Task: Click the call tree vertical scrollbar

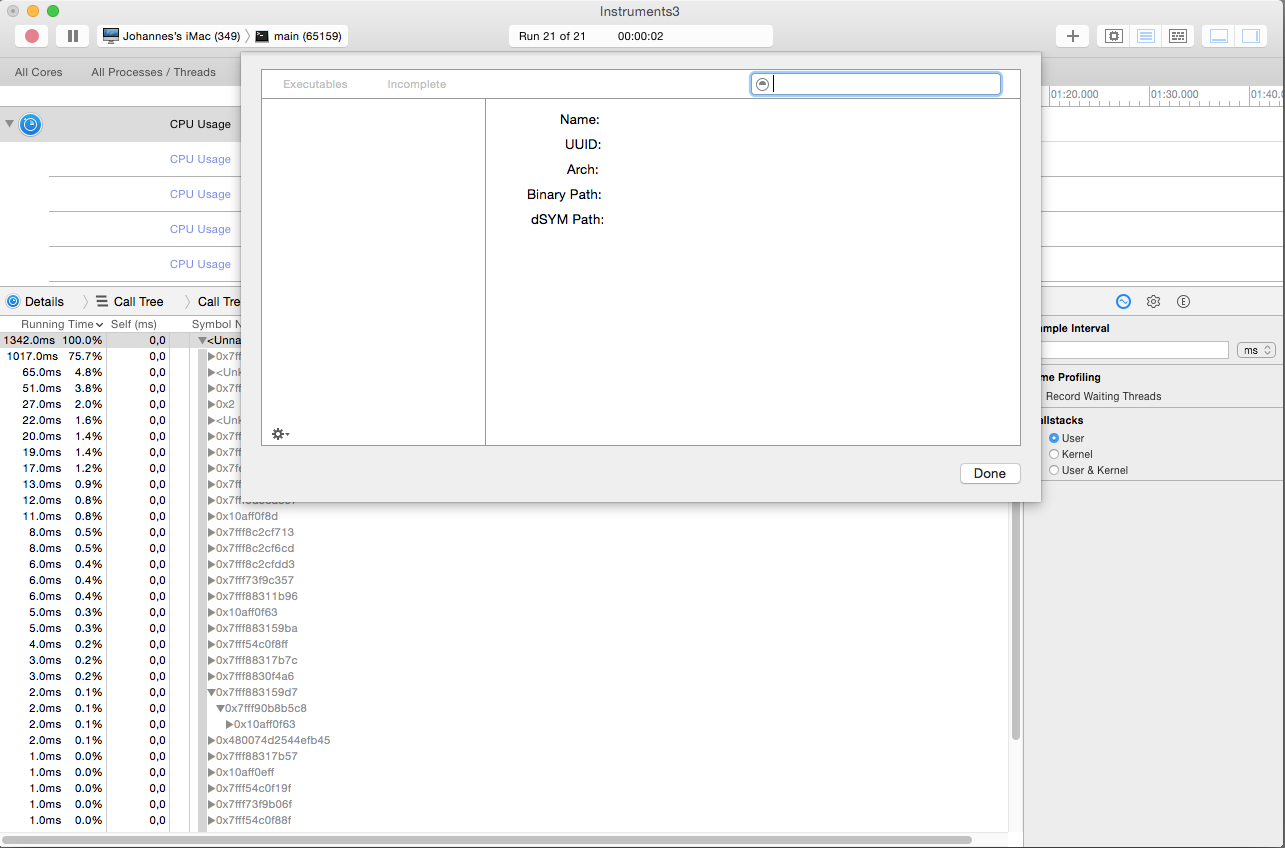Action: click(1016, 620)
